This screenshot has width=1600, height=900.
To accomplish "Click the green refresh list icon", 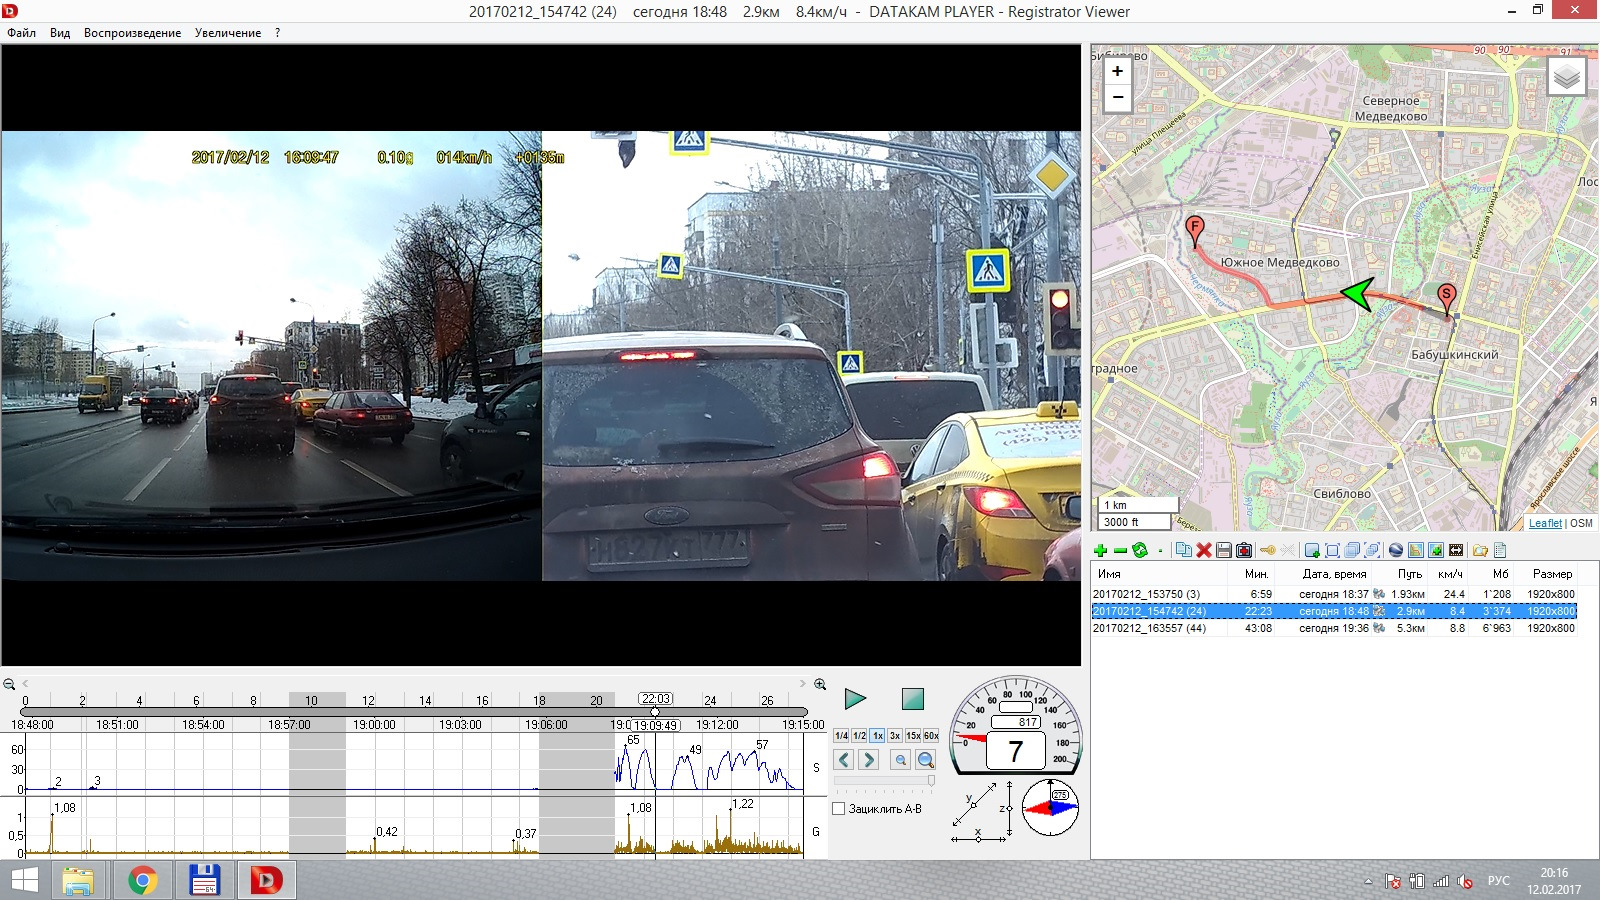I will point(1140,551).
